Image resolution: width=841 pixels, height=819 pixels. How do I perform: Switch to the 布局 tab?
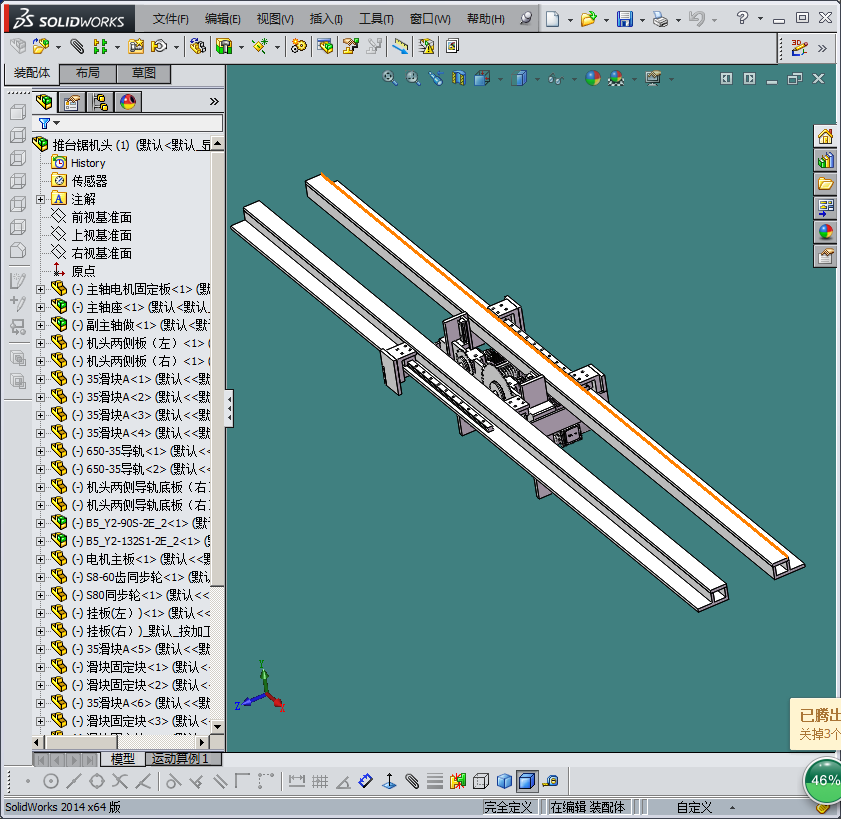87,74
